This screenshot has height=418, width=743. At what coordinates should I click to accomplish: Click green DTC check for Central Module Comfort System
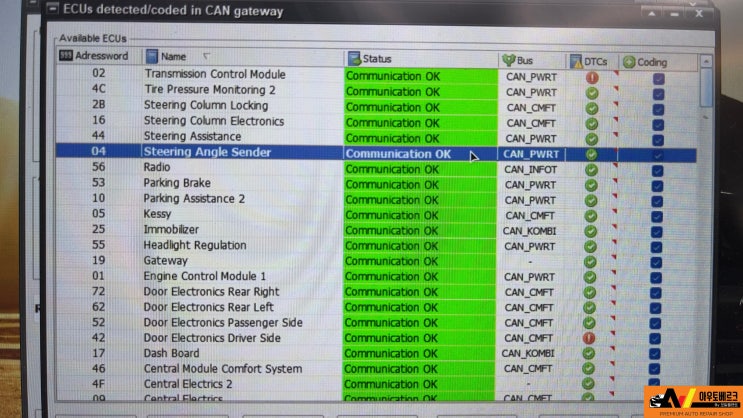click(589, 368)
